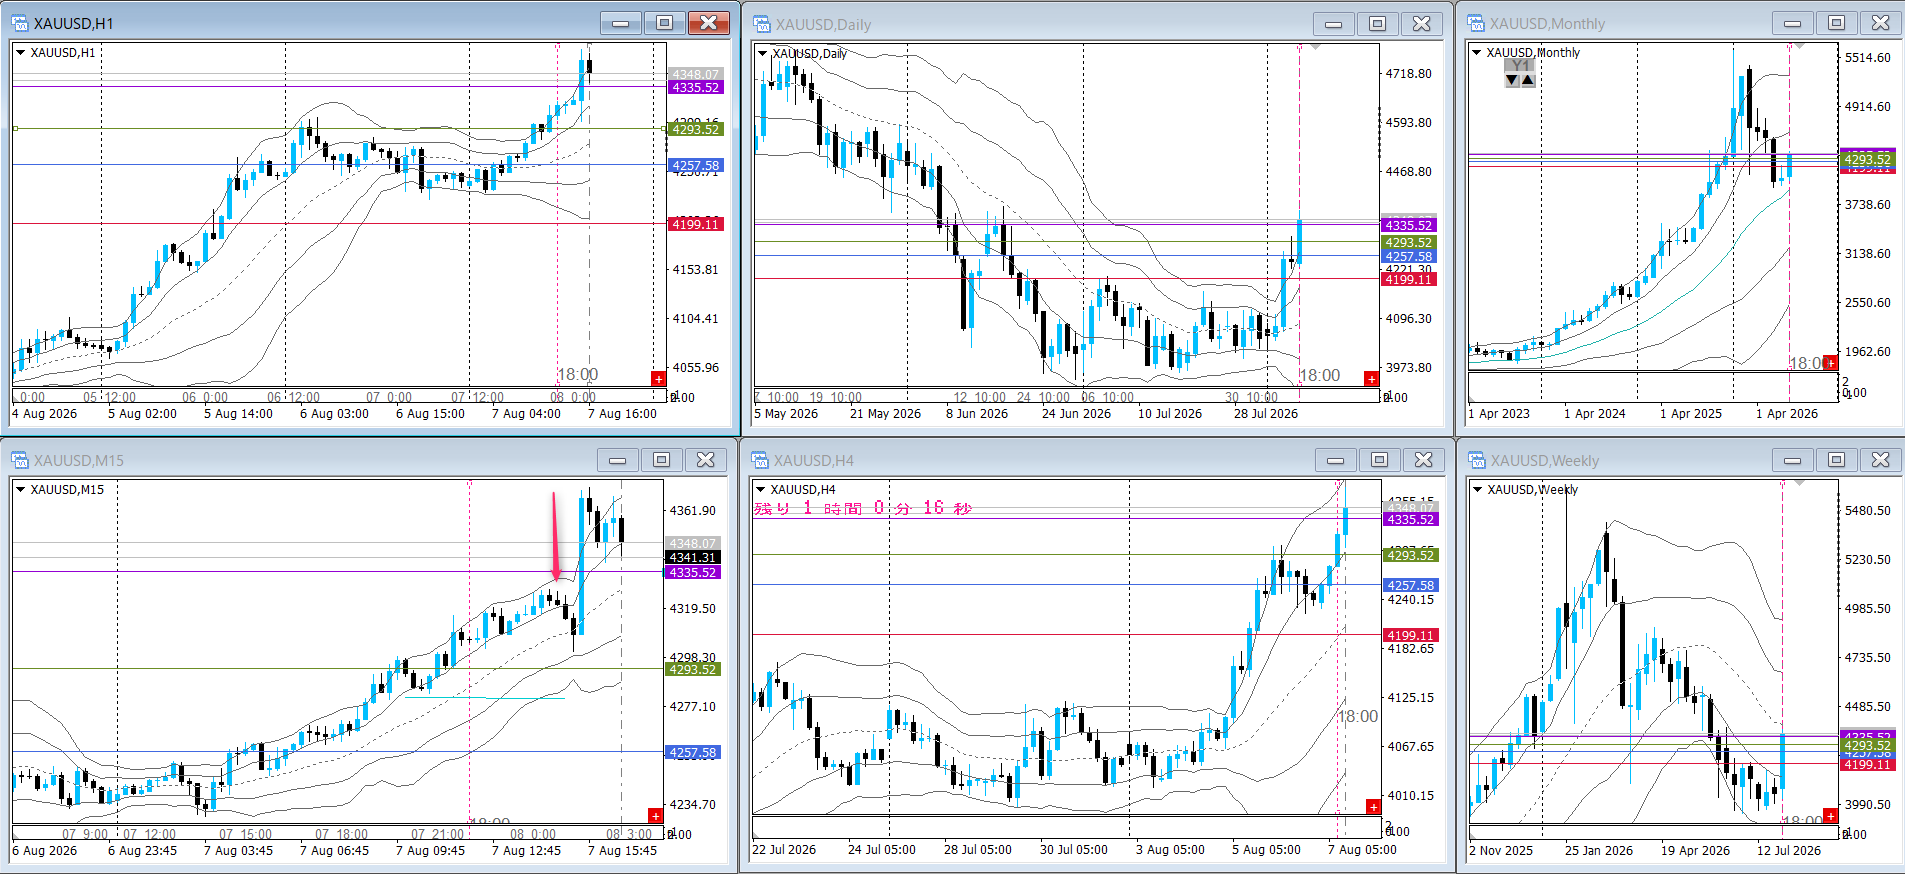Screen dimensions: 1905x874
Task: Click the red plus icon in Weekly chart
Action: pos(1830,816)
